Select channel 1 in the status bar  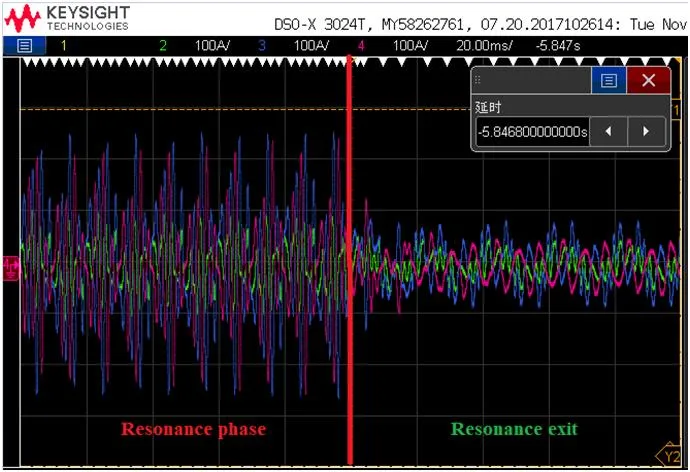tap(65, 45)
